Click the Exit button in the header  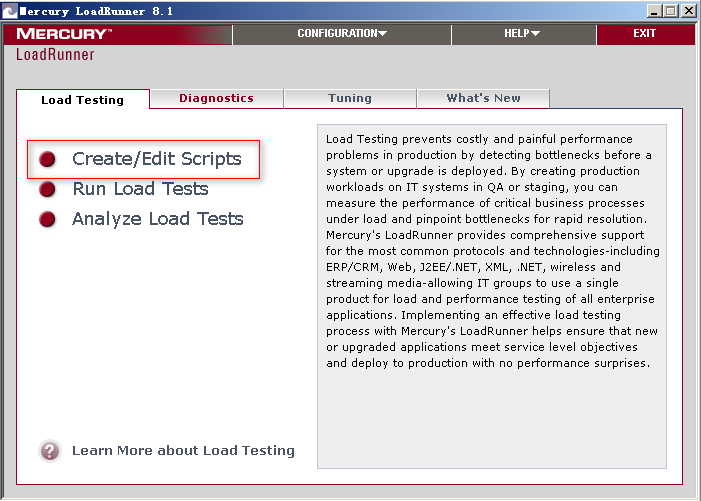click(645, 34)
